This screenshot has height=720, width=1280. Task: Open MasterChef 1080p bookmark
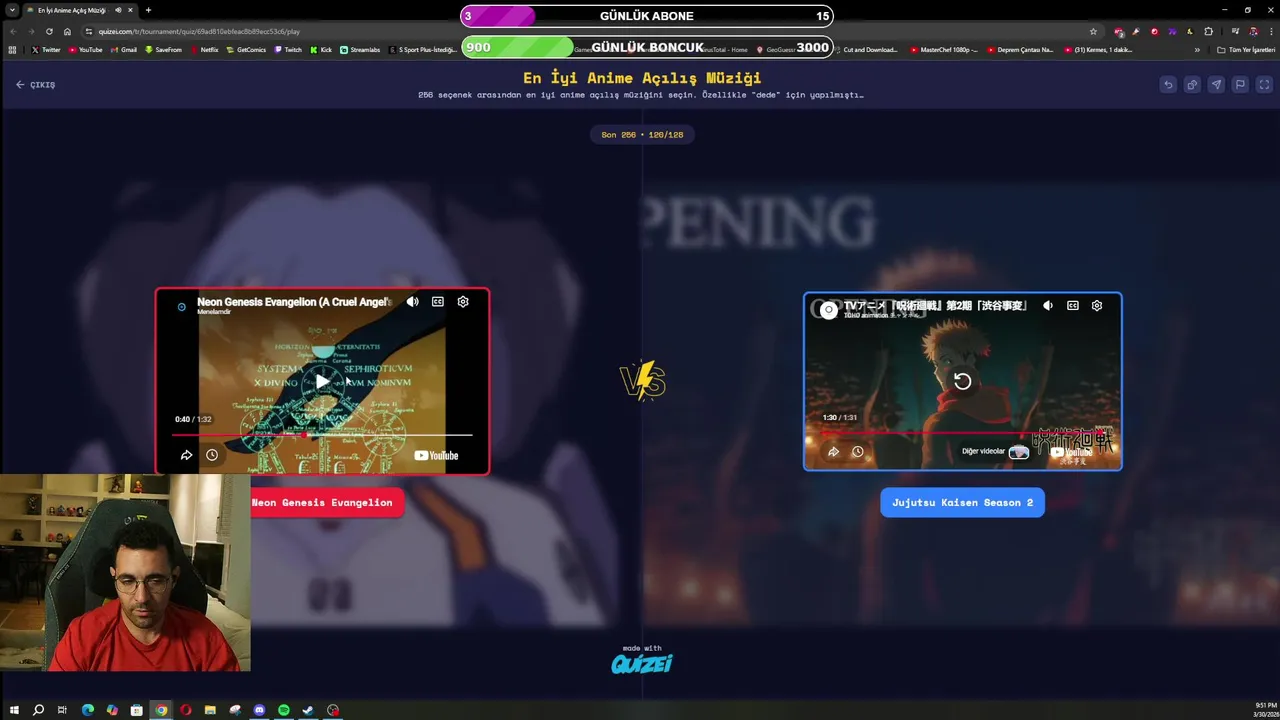click(944, 50)
